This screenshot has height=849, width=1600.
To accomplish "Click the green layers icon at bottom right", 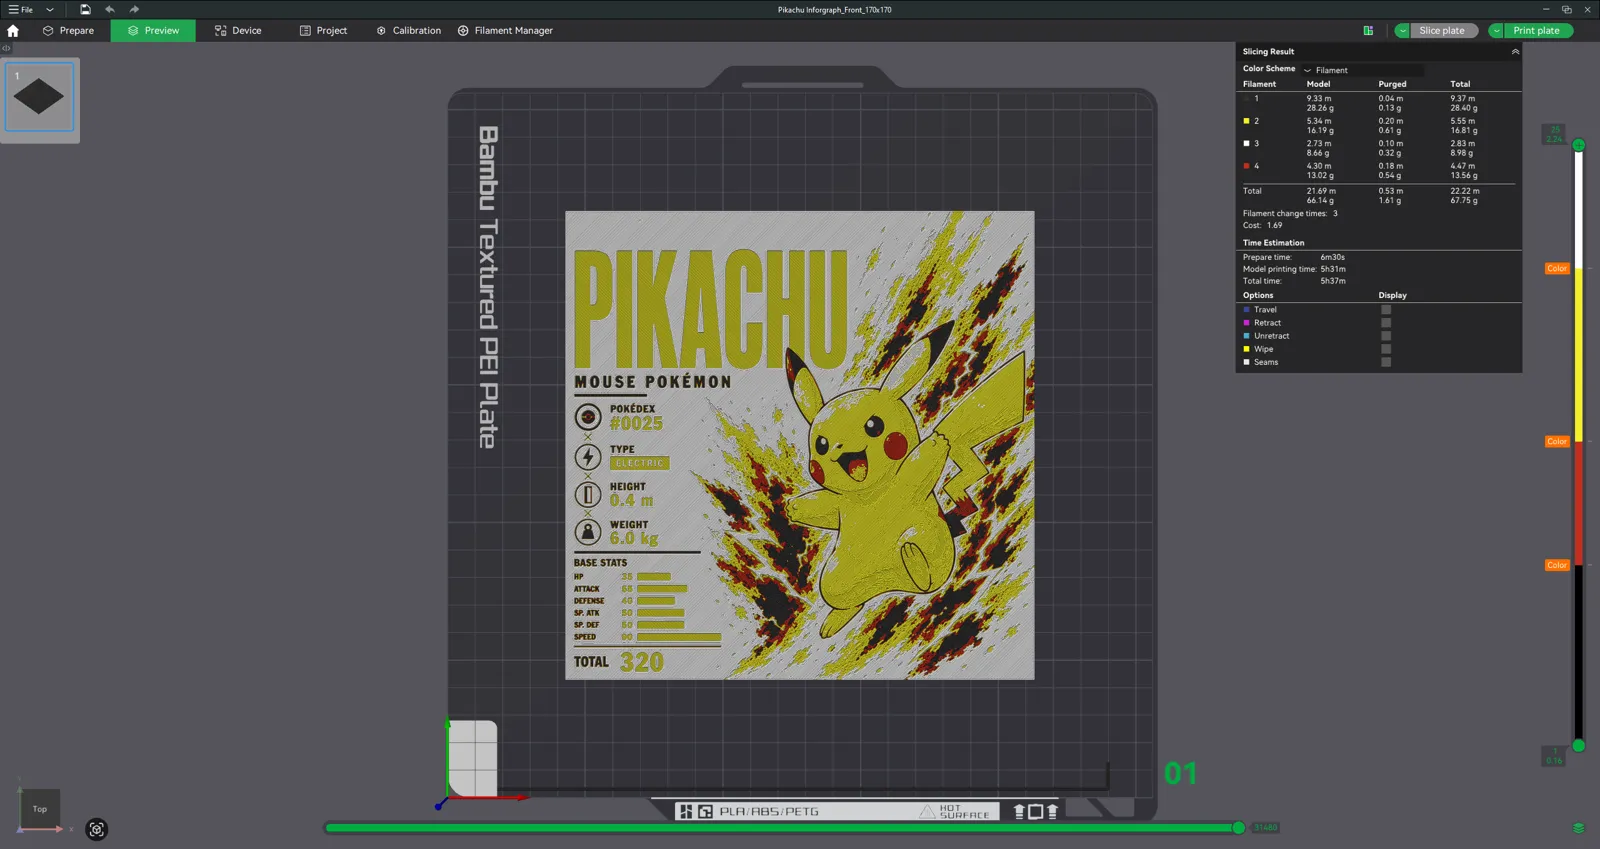I will click(x=1579, y=828).
